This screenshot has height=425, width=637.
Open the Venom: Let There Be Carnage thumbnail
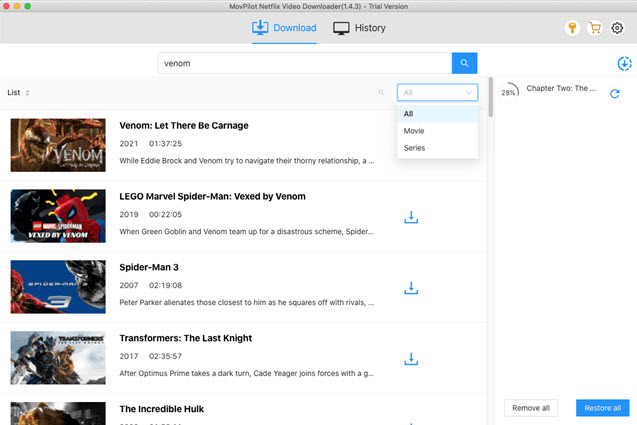pos(58,145)
